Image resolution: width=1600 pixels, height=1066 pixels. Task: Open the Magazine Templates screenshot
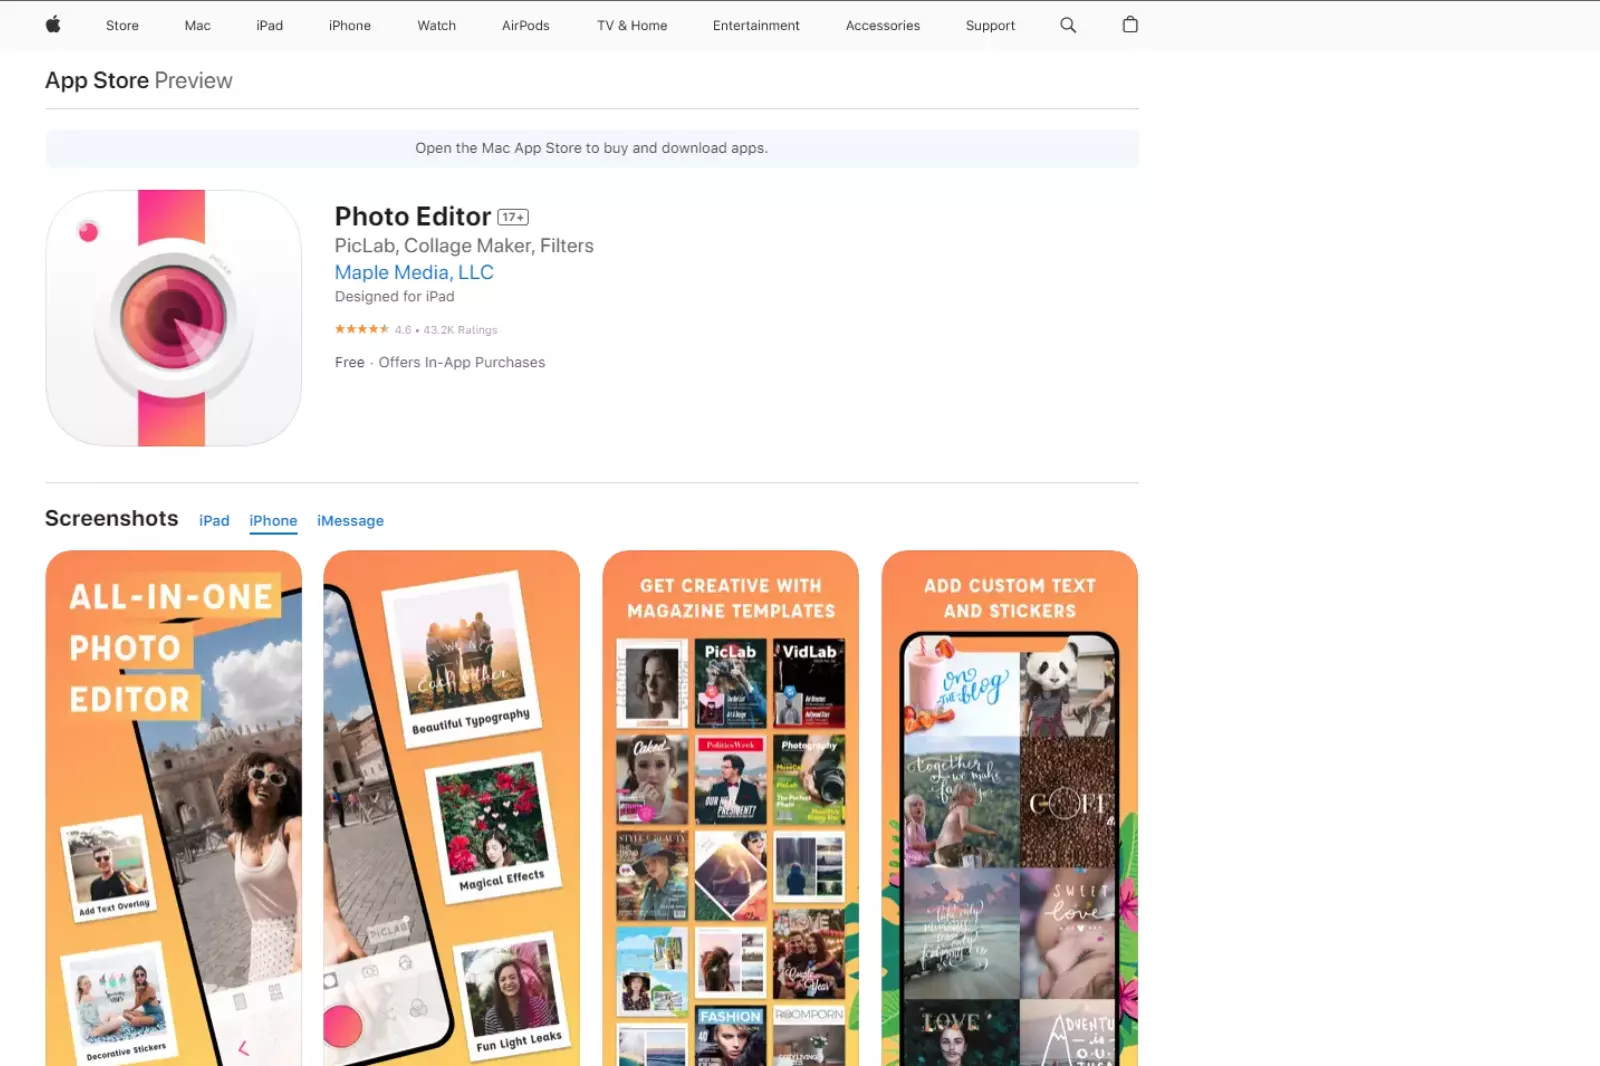(731, 808)
